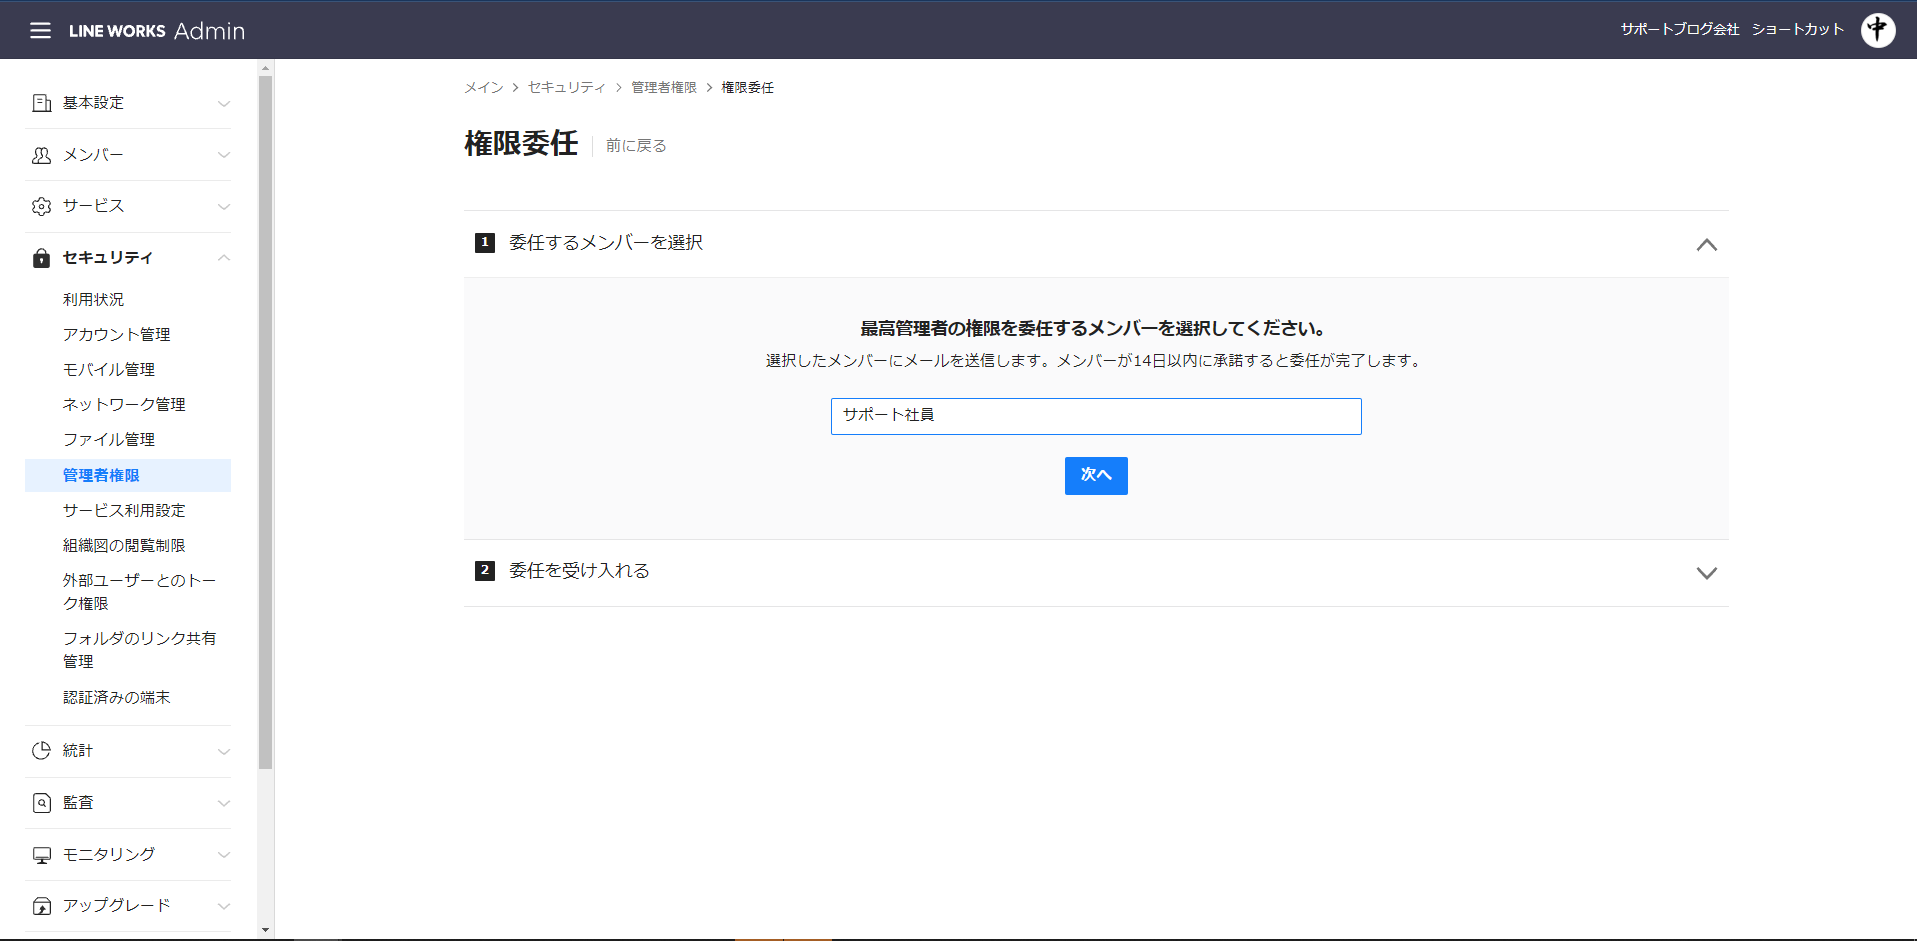Click the 統計 pie chart icon

41,751
